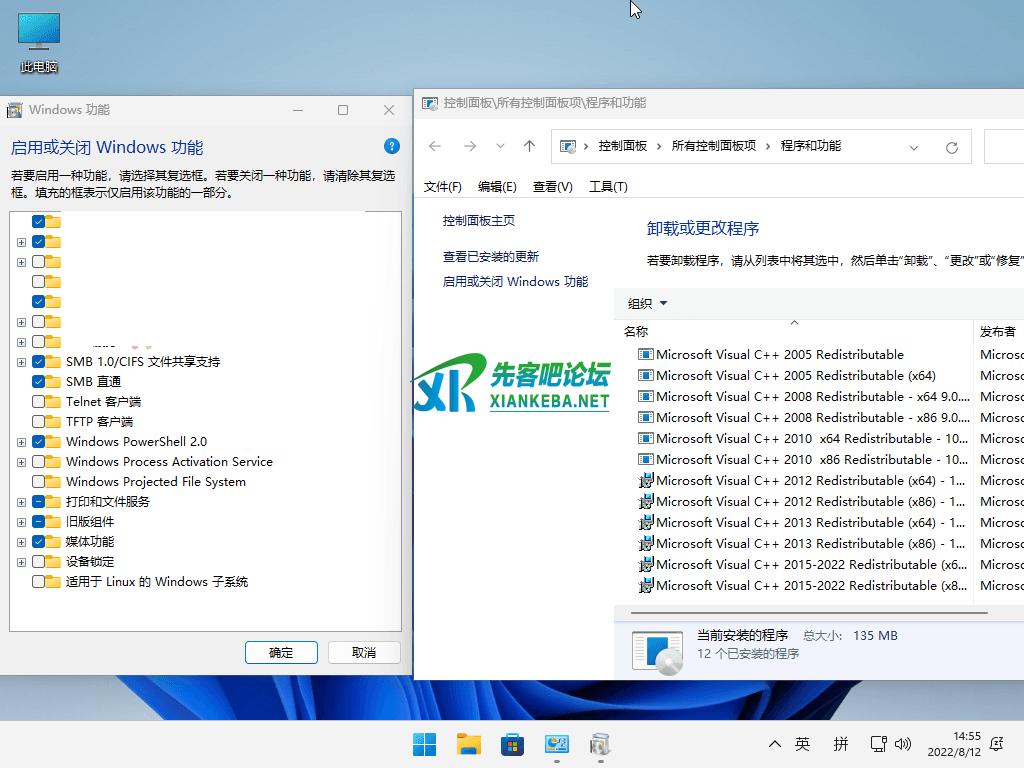
Task: Open the 组织 dropdown
Action: click(646, 304)
